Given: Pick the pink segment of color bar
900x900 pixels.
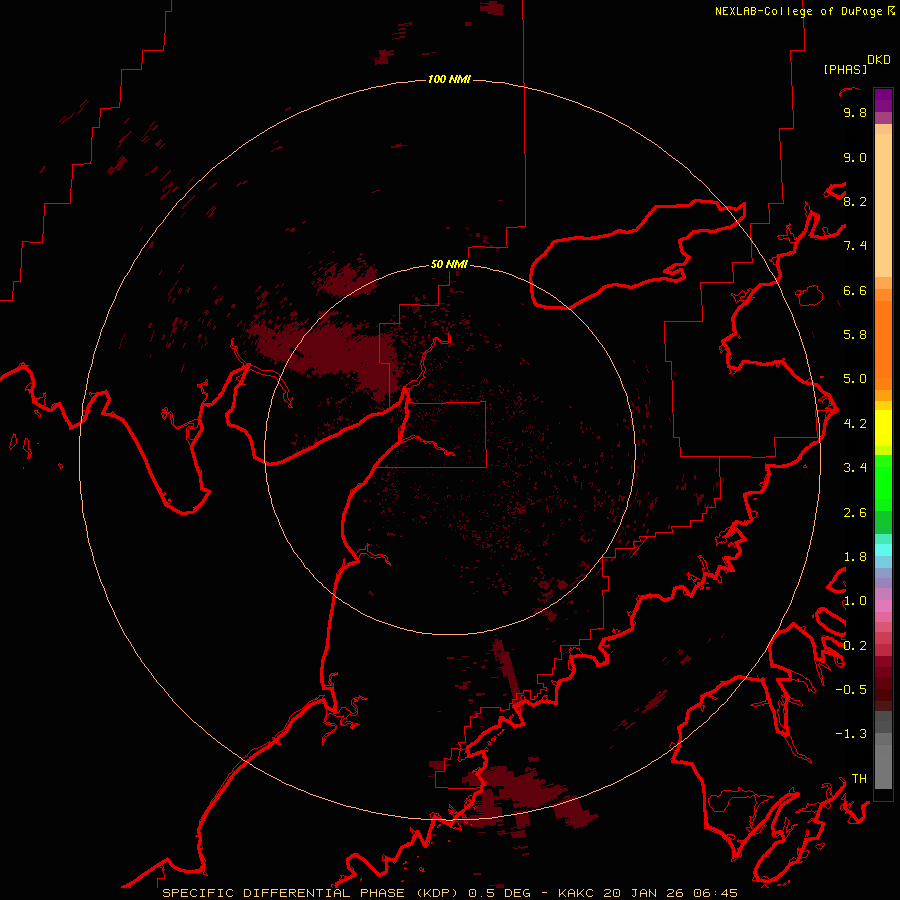Looking at the screenshot, I should [883, 606].
